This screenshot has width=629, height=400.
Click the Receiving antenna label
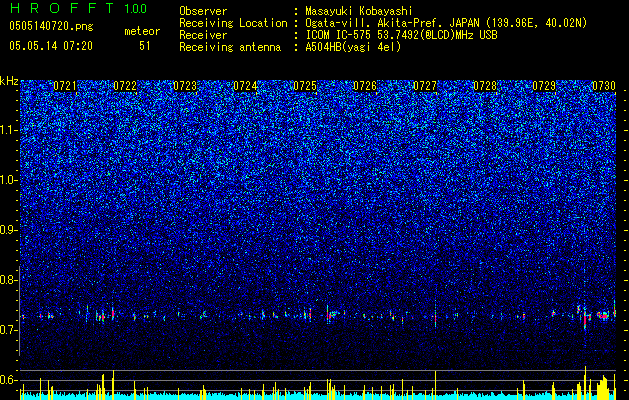pyautogui.click(x=230, y=47)
